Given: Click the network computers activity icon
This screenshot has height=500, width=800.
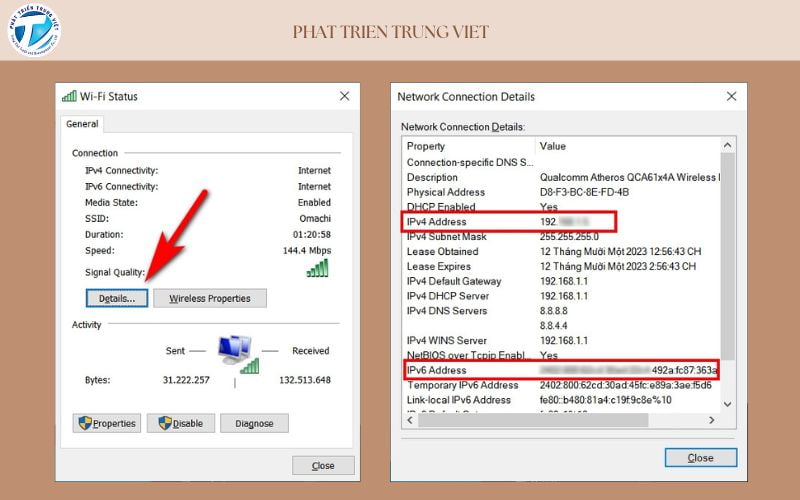Looking at the screenshot, I should click(236, 352).
